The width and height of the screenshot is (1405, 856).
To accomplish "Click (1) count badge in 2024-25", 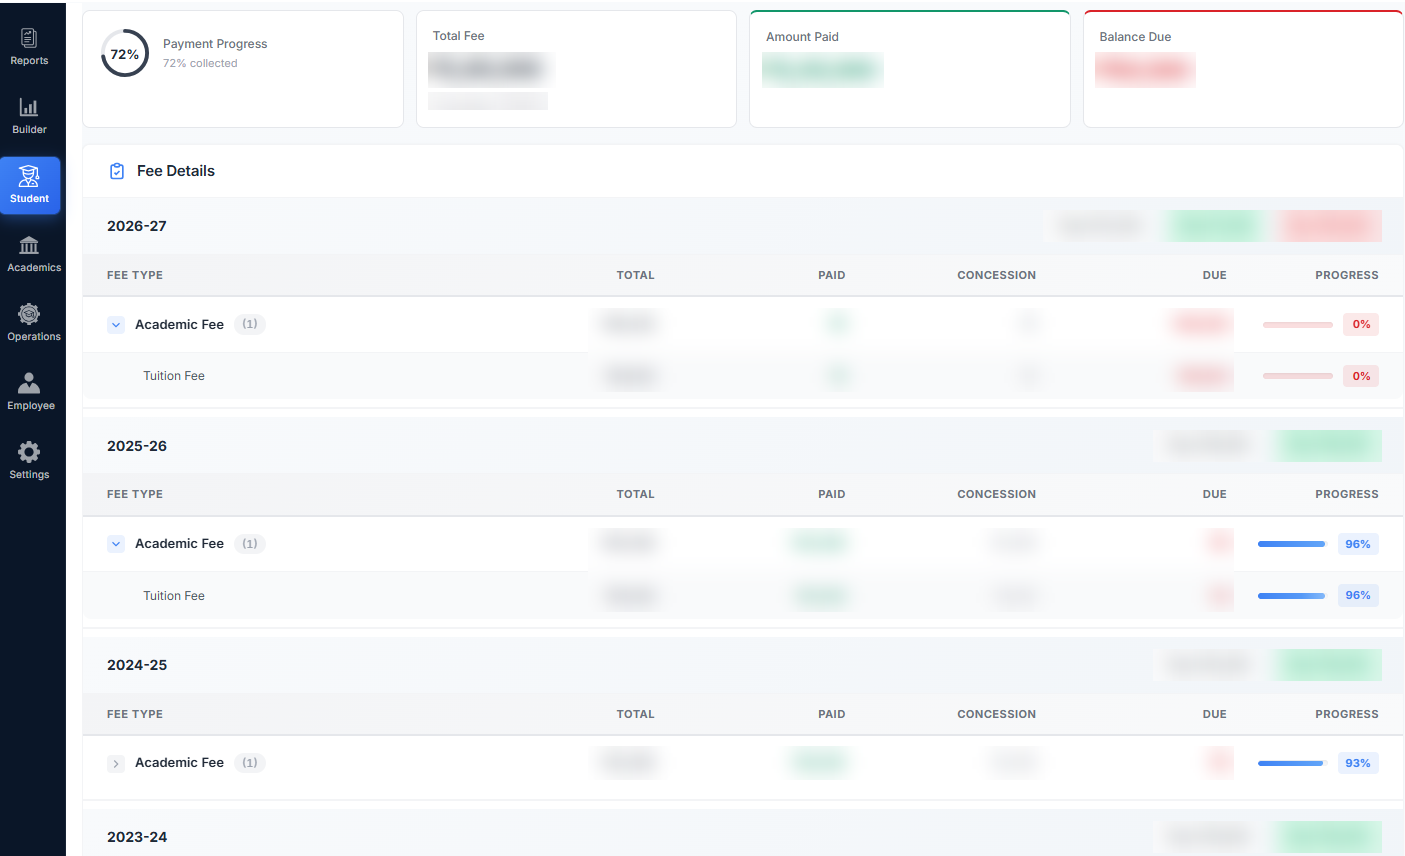I will point(250,763).
